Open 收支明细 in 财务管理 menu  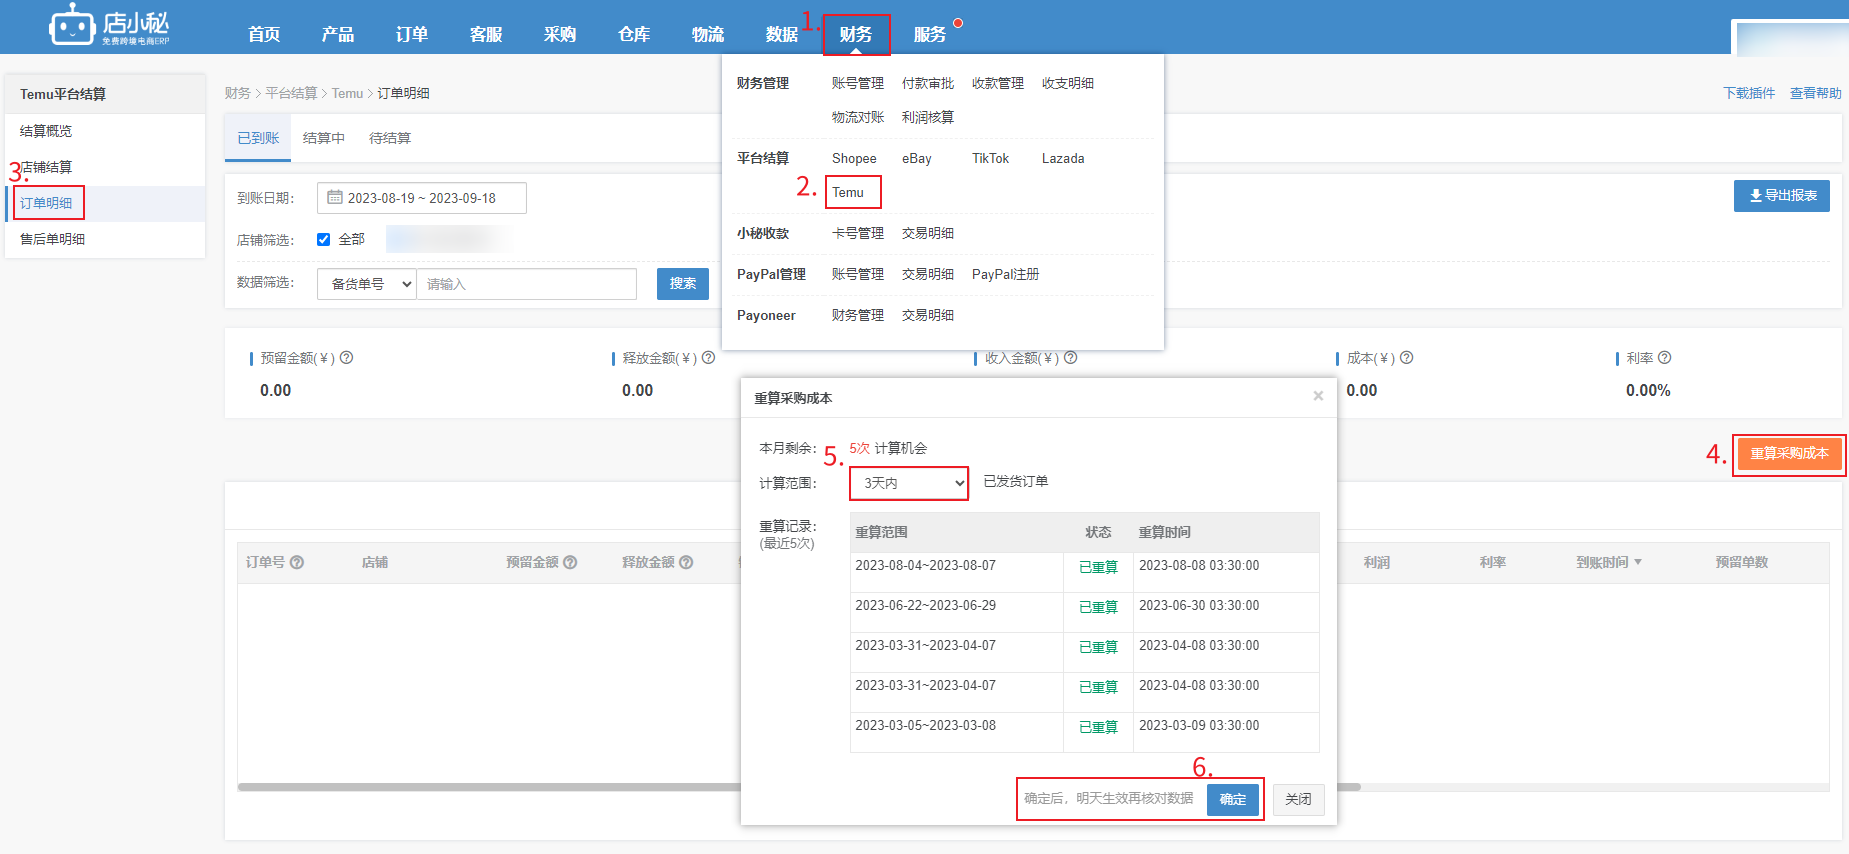tap(1068, 83)
